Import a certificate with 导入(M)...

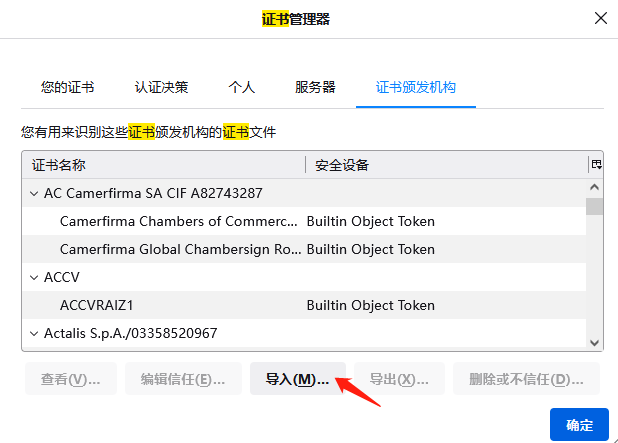tap(298, 379)
